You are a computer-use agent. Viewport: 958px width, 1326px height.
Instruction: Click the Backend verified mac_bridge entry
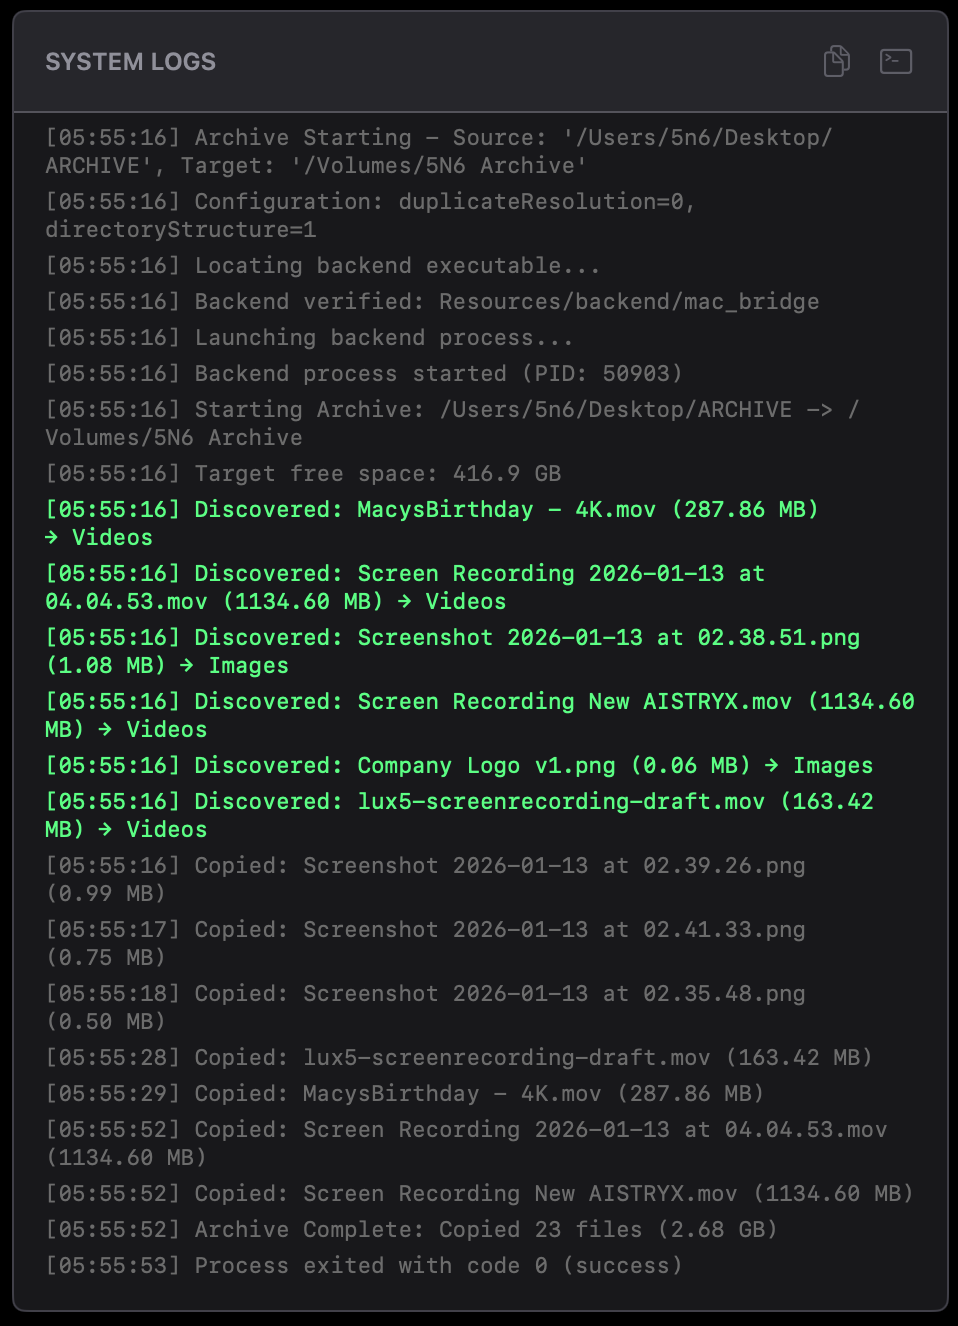[x=430, y=301]
